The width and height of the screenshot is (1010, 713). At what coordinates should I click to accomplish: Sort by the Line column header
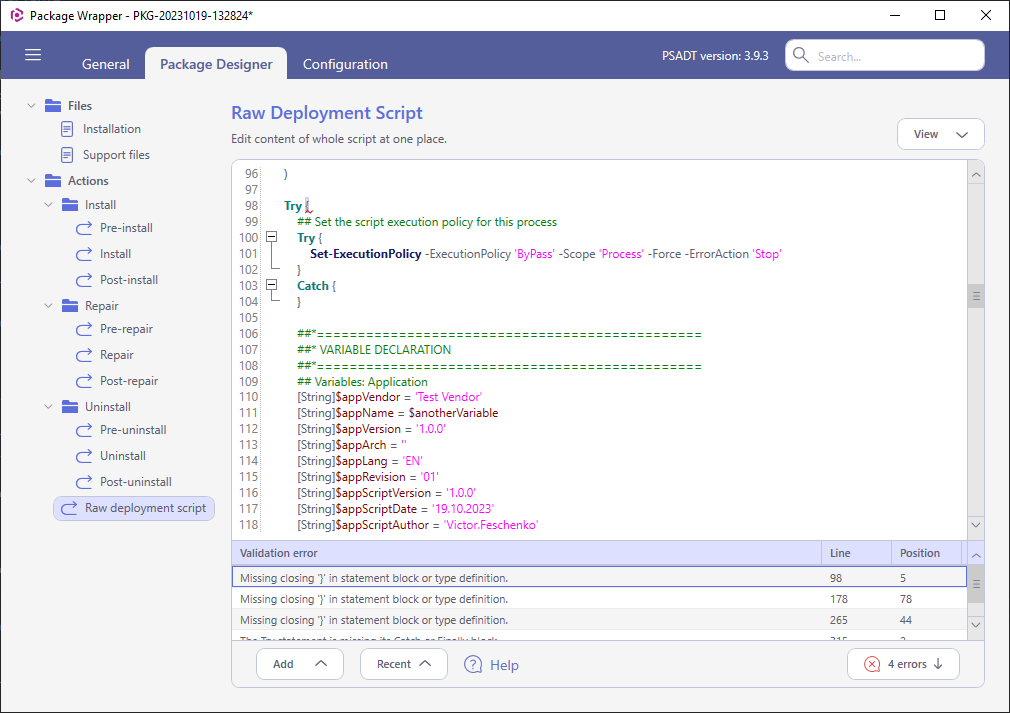(856, 553)
